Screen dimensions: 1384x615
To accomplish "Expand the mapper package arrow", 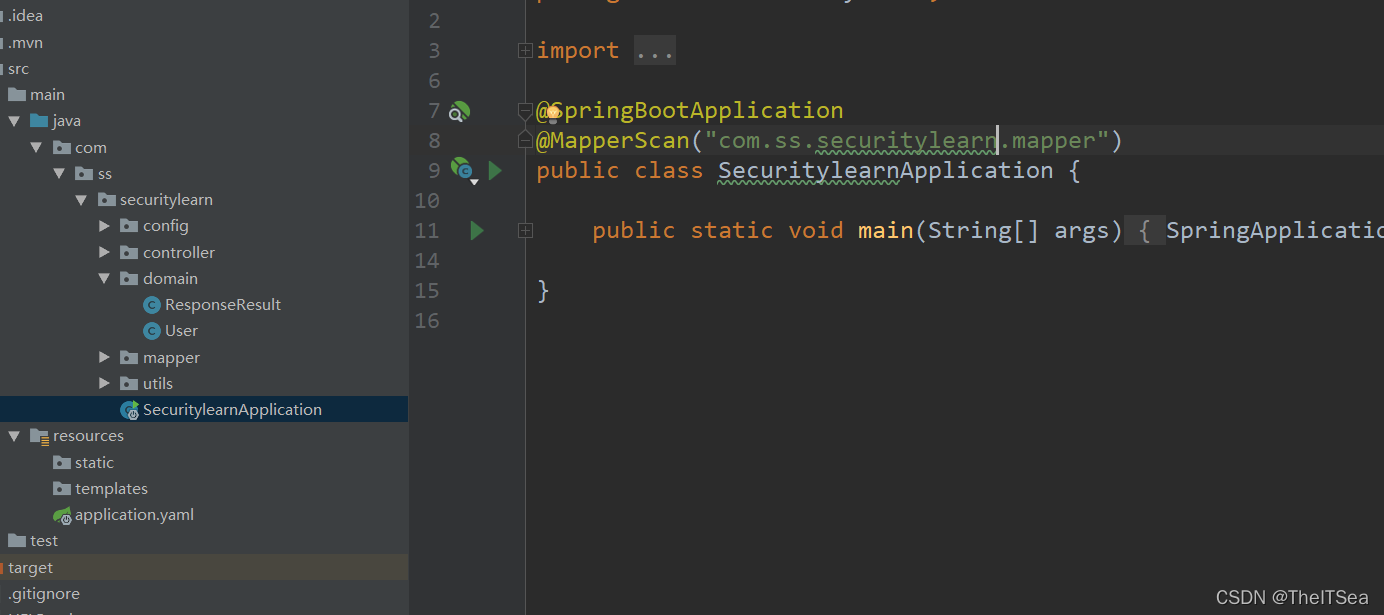I will click(104, 357).
